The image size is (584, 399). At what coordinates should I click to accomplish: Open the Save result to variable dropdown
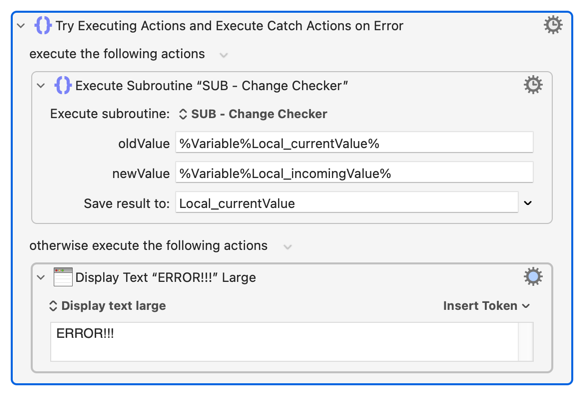(527, 203)
